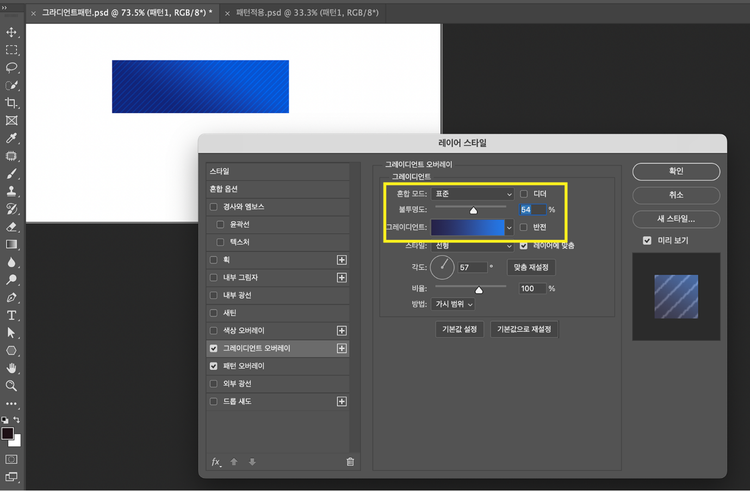Enable 윤곽선 checkbox
Screen dimensions: 750x491
(220, 224)
